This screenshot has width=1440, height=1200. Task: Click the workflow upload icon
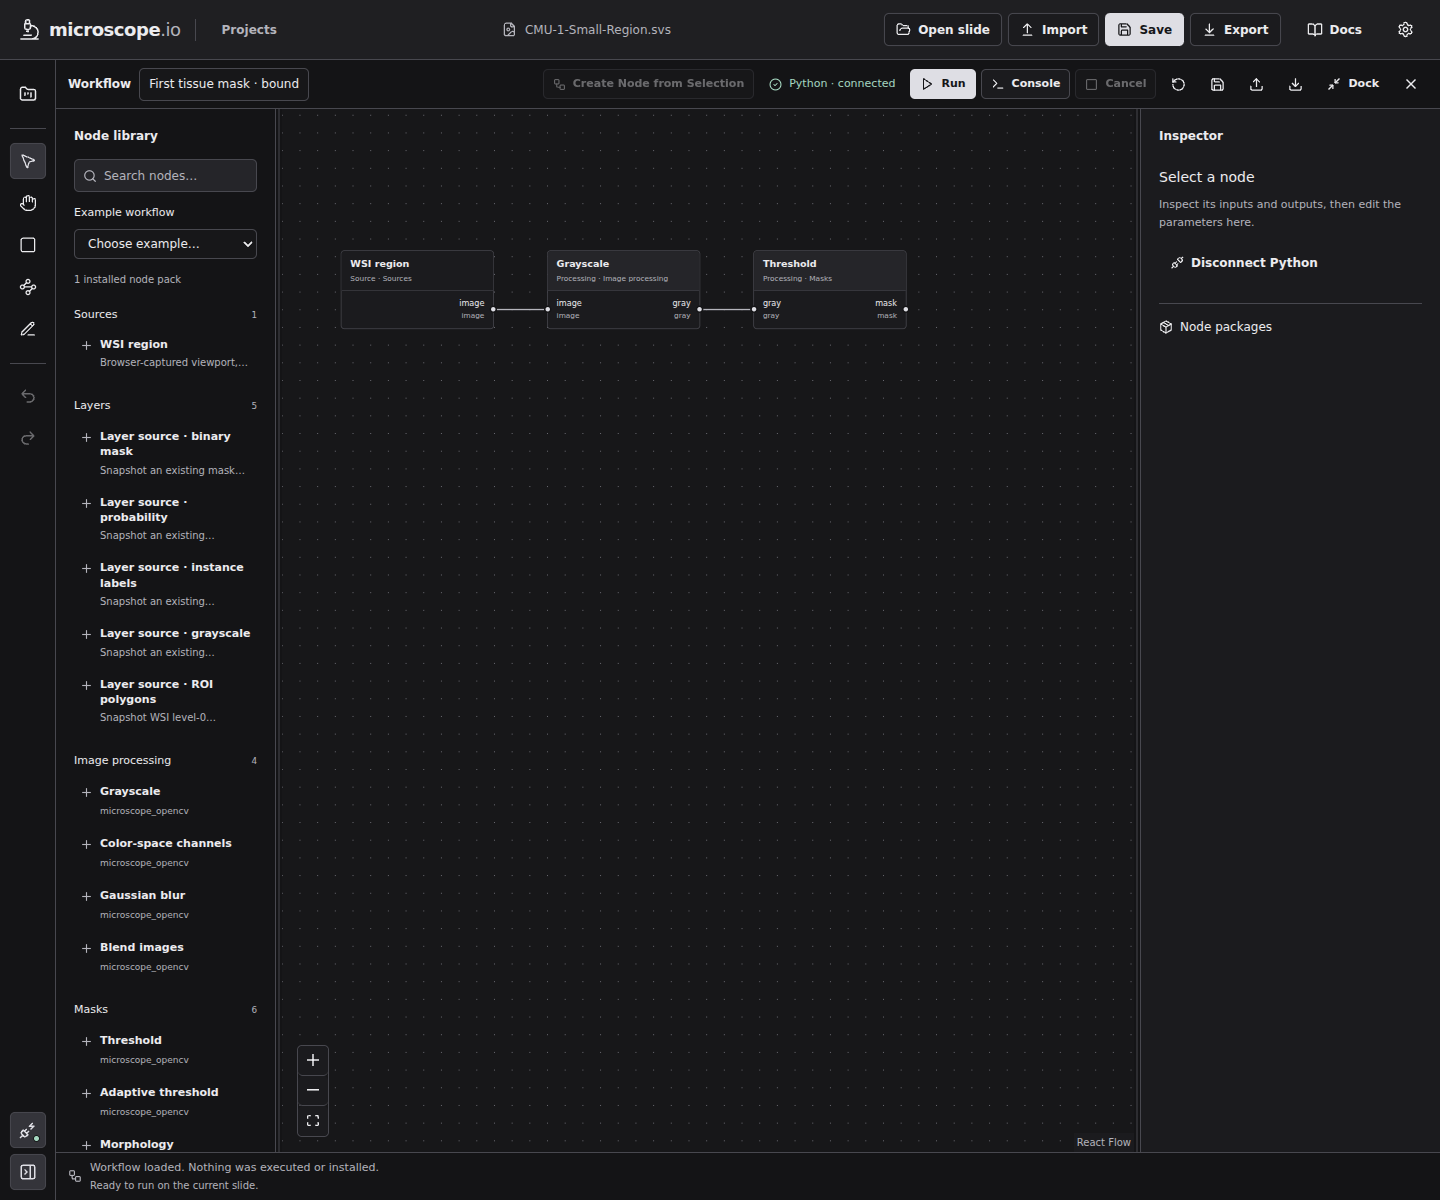(1256, 84)
